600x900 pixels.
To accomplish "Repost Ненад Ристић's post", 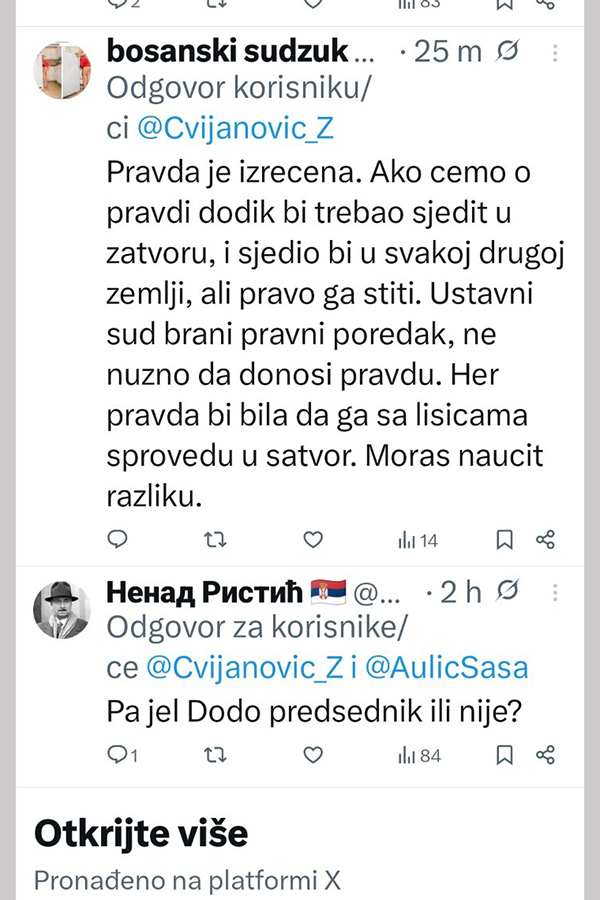I will coord(215,755).
